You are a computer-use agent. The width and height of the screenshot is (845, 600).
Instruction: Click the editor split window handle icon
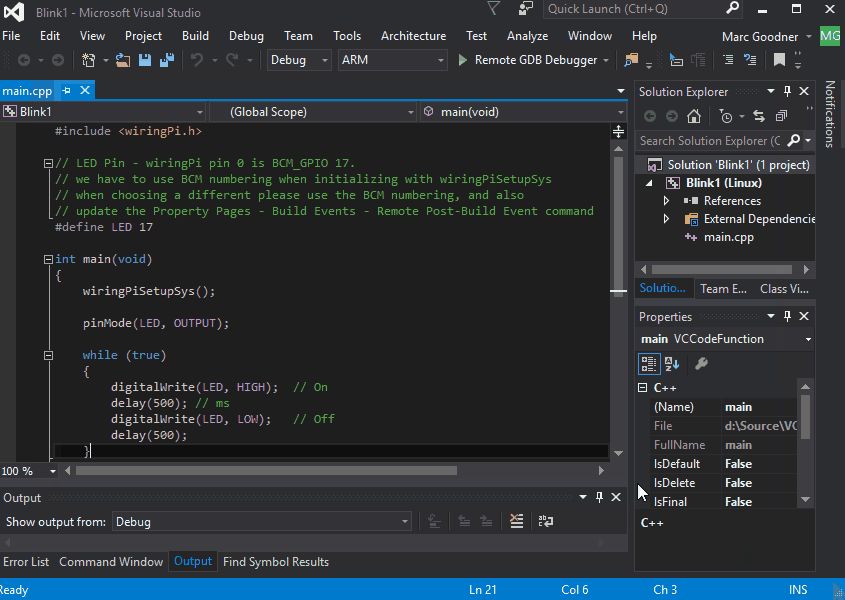[618, 131]
